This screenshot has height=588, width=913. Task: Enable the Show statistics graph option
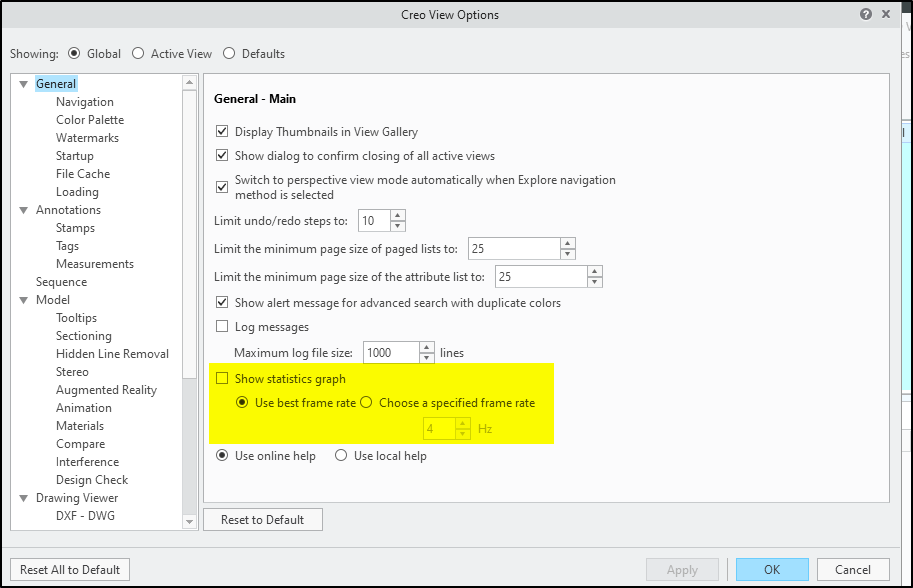click(x=222, y=378)
